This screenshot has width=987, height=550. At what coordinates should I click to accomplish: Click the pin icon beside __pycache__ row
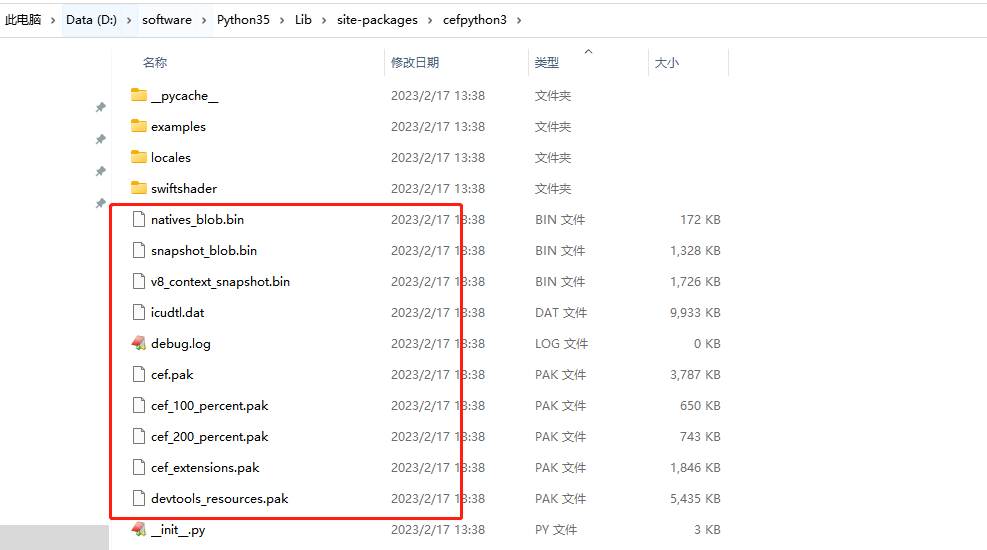pos(100,107)
